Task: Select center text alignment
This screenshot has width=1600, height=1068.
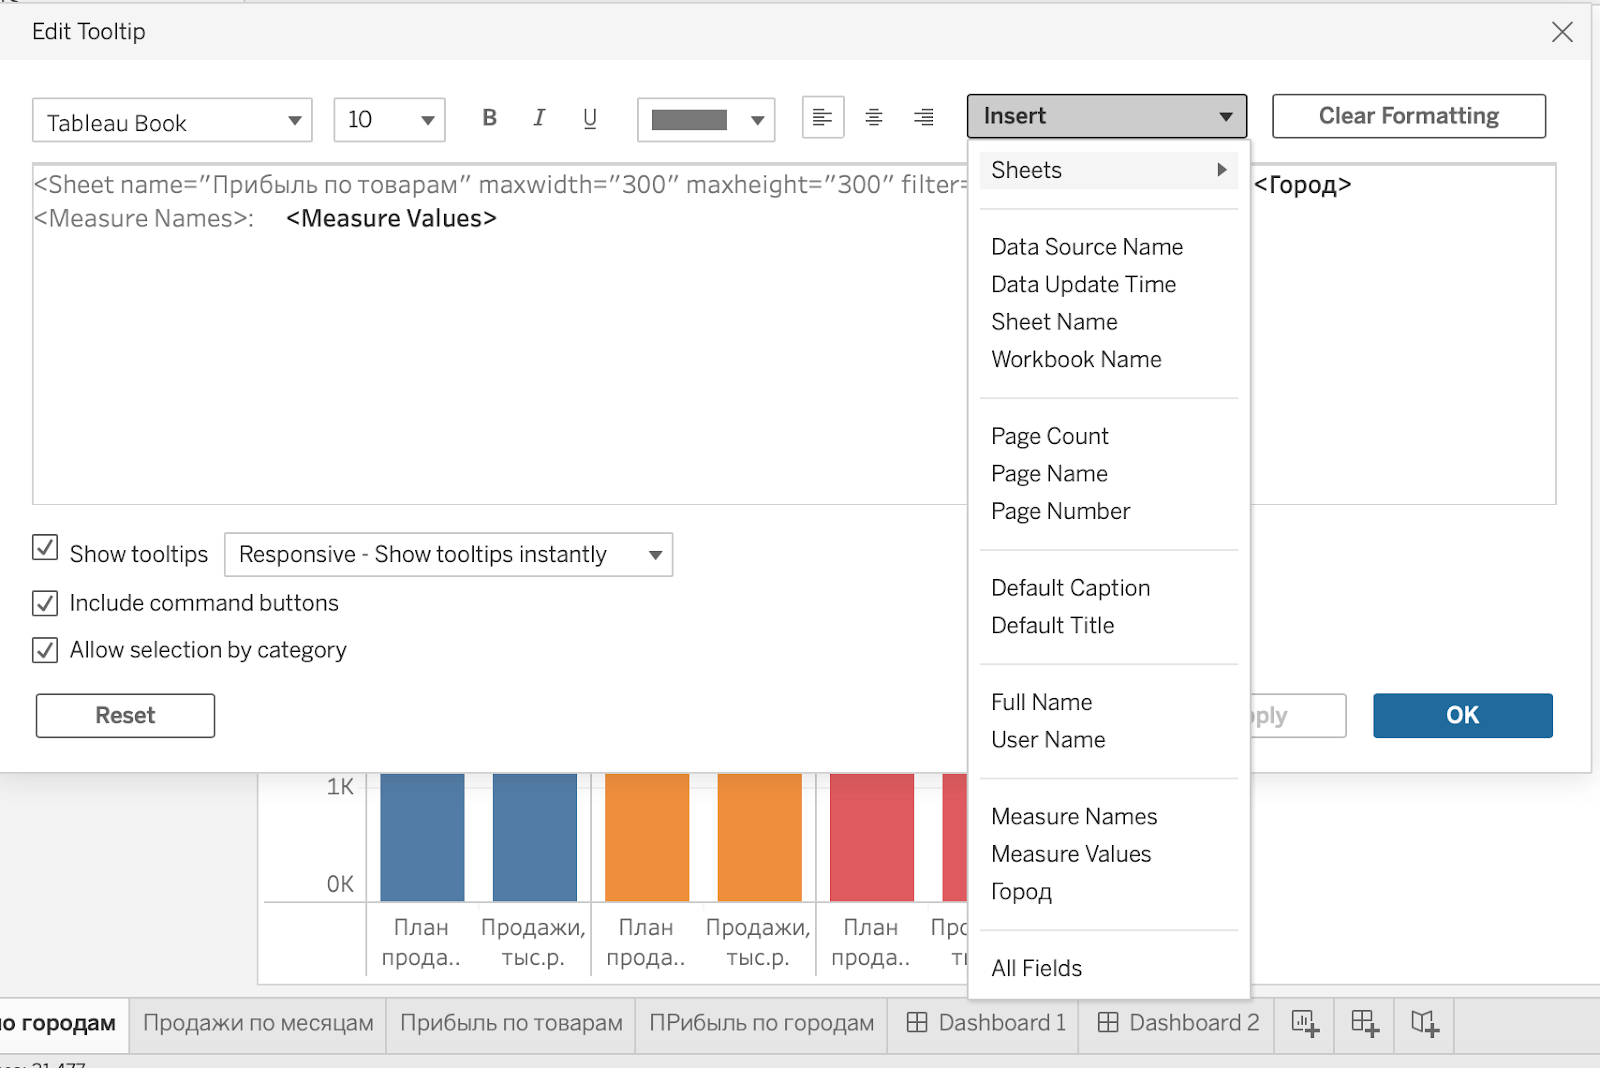Action: [x=873, y=117]
